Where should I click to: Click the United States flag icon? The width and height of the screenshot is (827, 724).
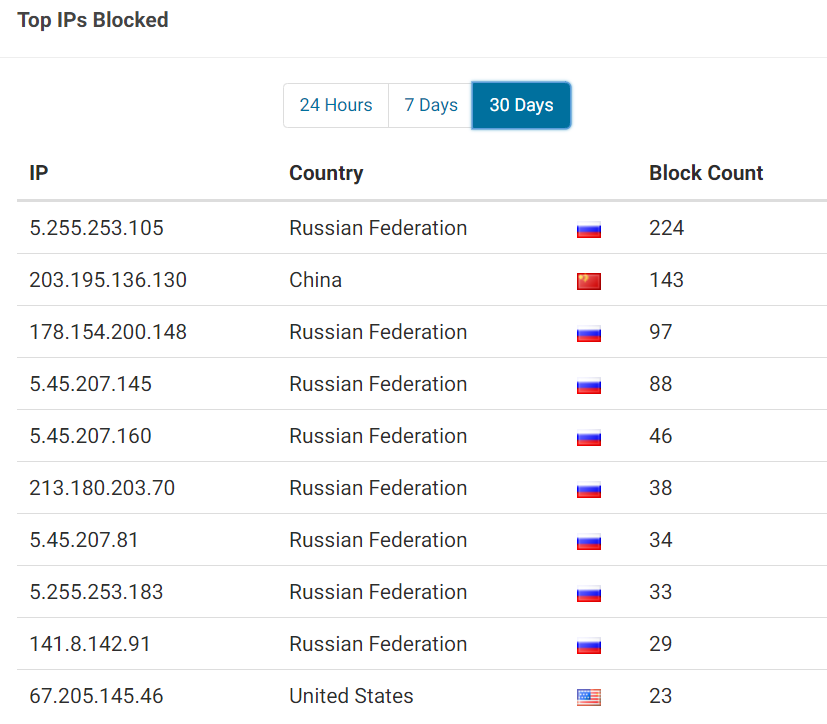(589, 697)
